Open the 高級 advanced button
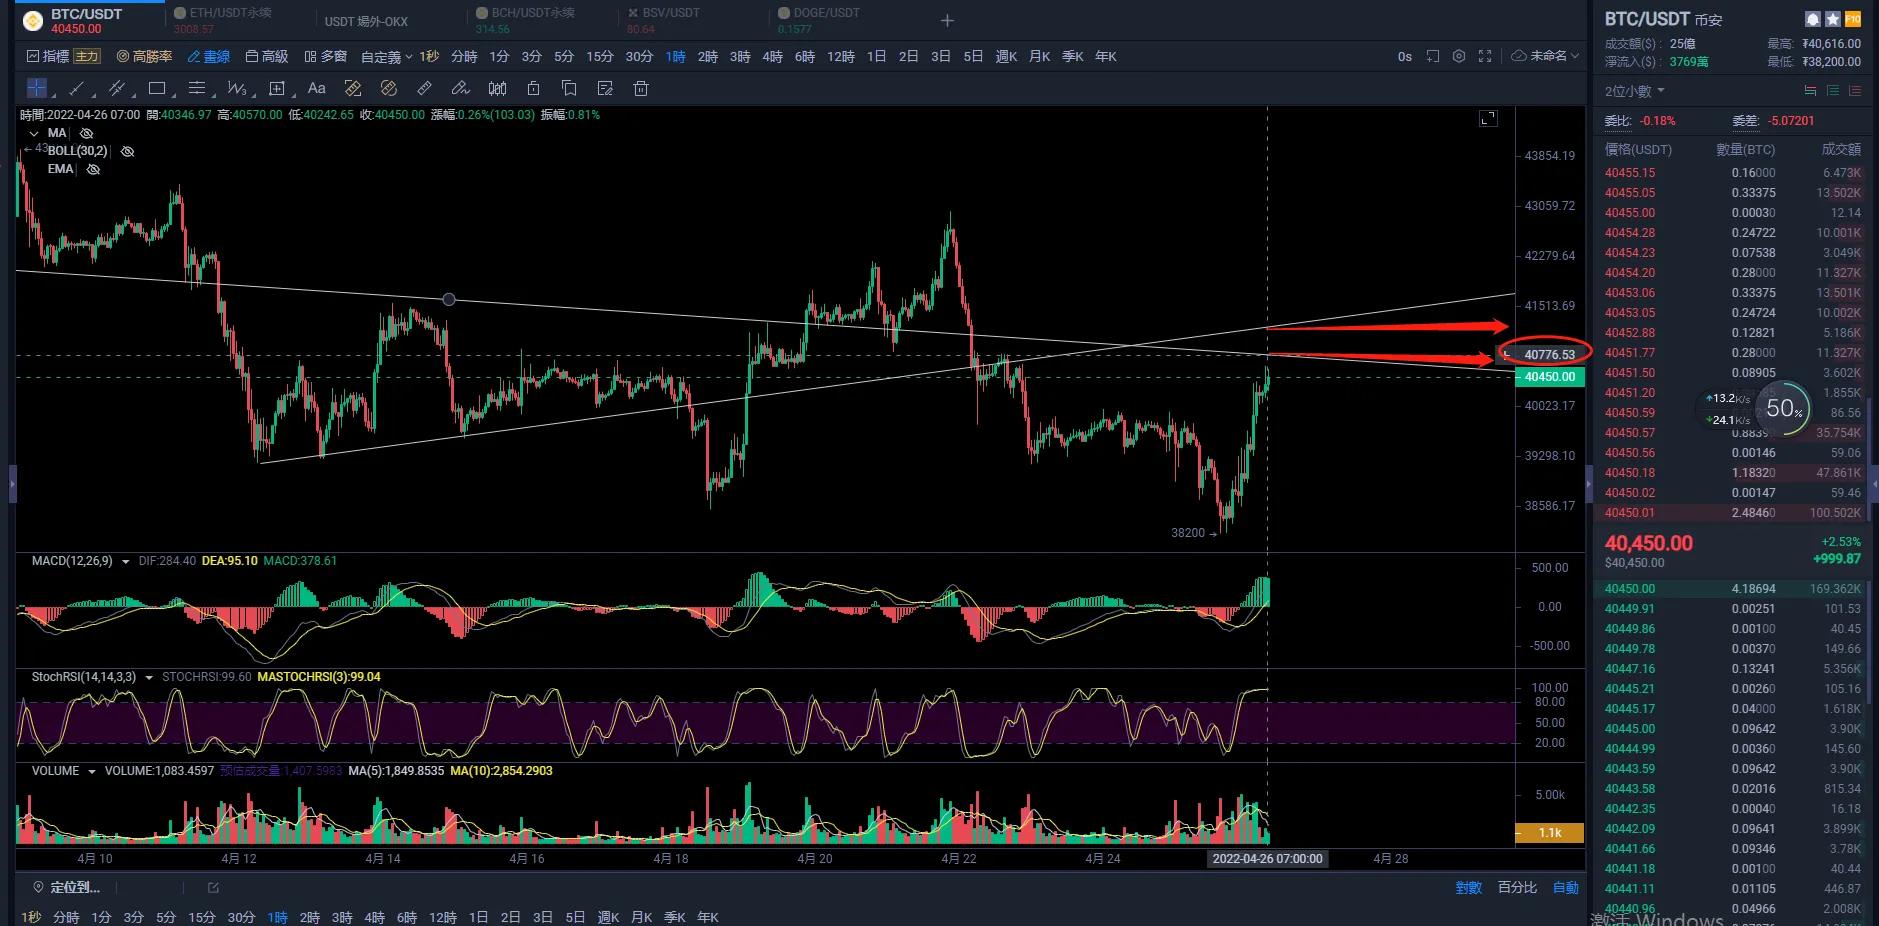 point(267,56)
